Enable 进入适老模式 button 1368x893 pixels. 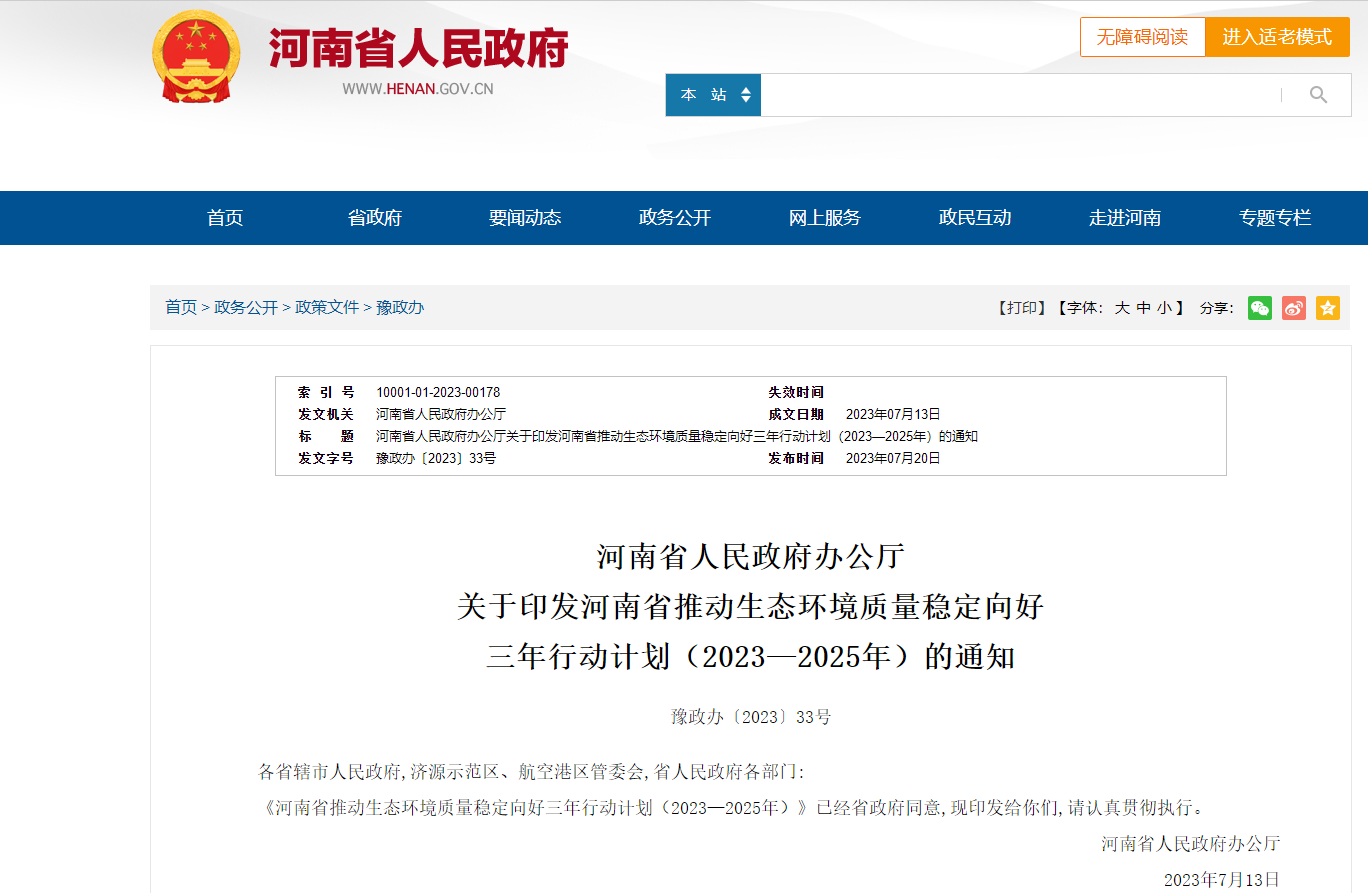[x=1277, y=37]
